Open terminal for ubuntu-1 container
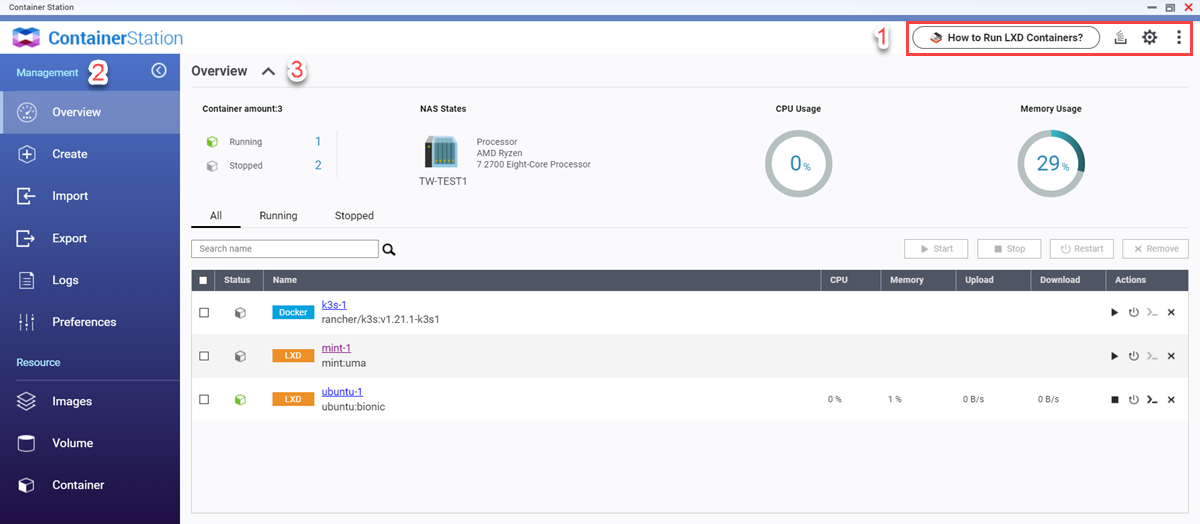1200x524 pixels. (1152, 399)
